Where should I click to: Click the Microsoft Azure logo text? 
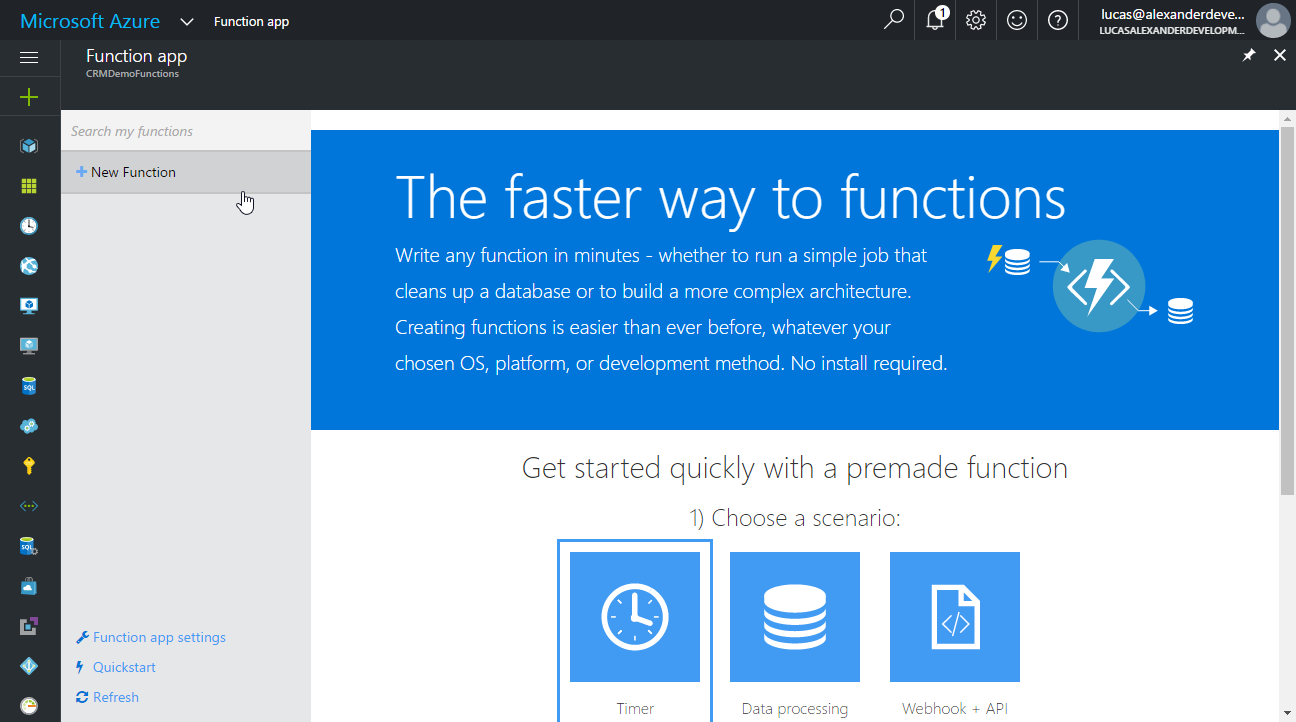(90, 21)
